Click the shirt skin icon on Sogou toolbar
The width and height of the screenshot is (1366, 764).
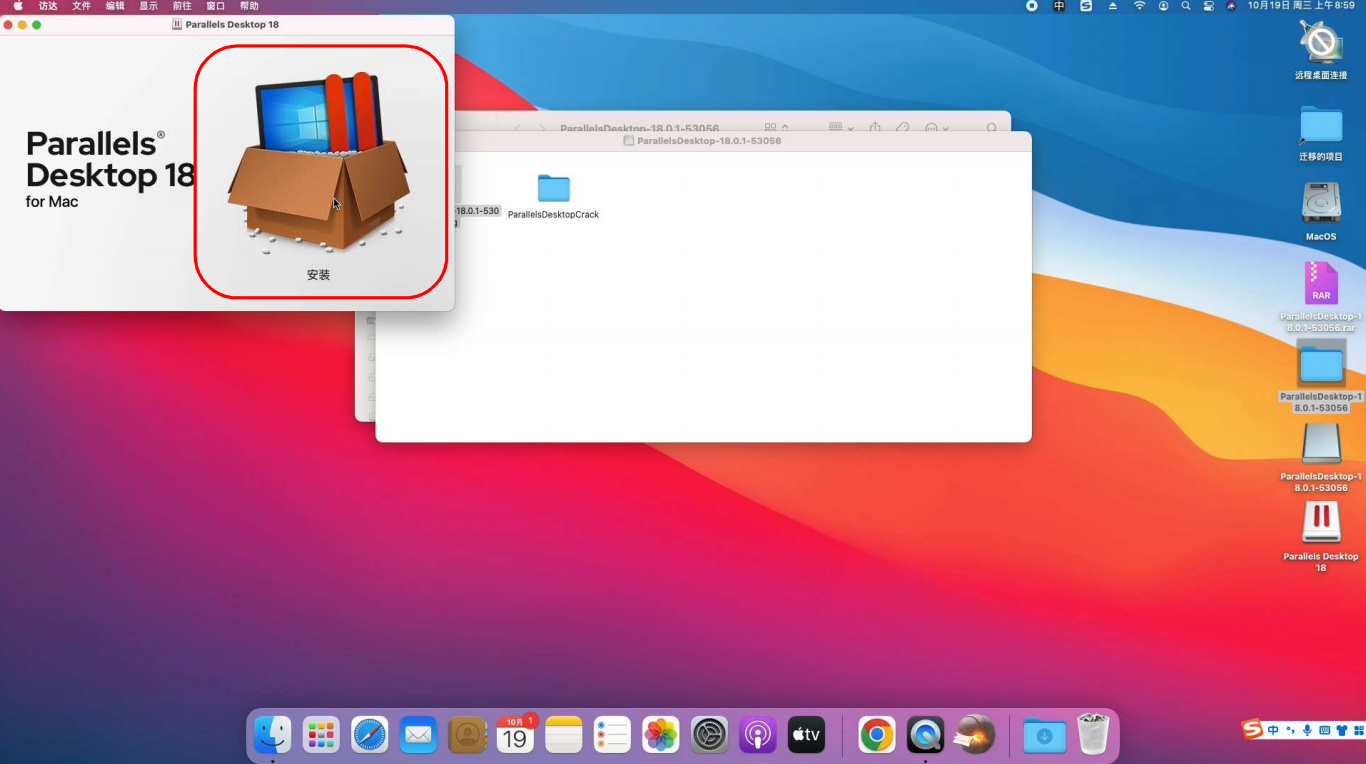[1341, 731]
